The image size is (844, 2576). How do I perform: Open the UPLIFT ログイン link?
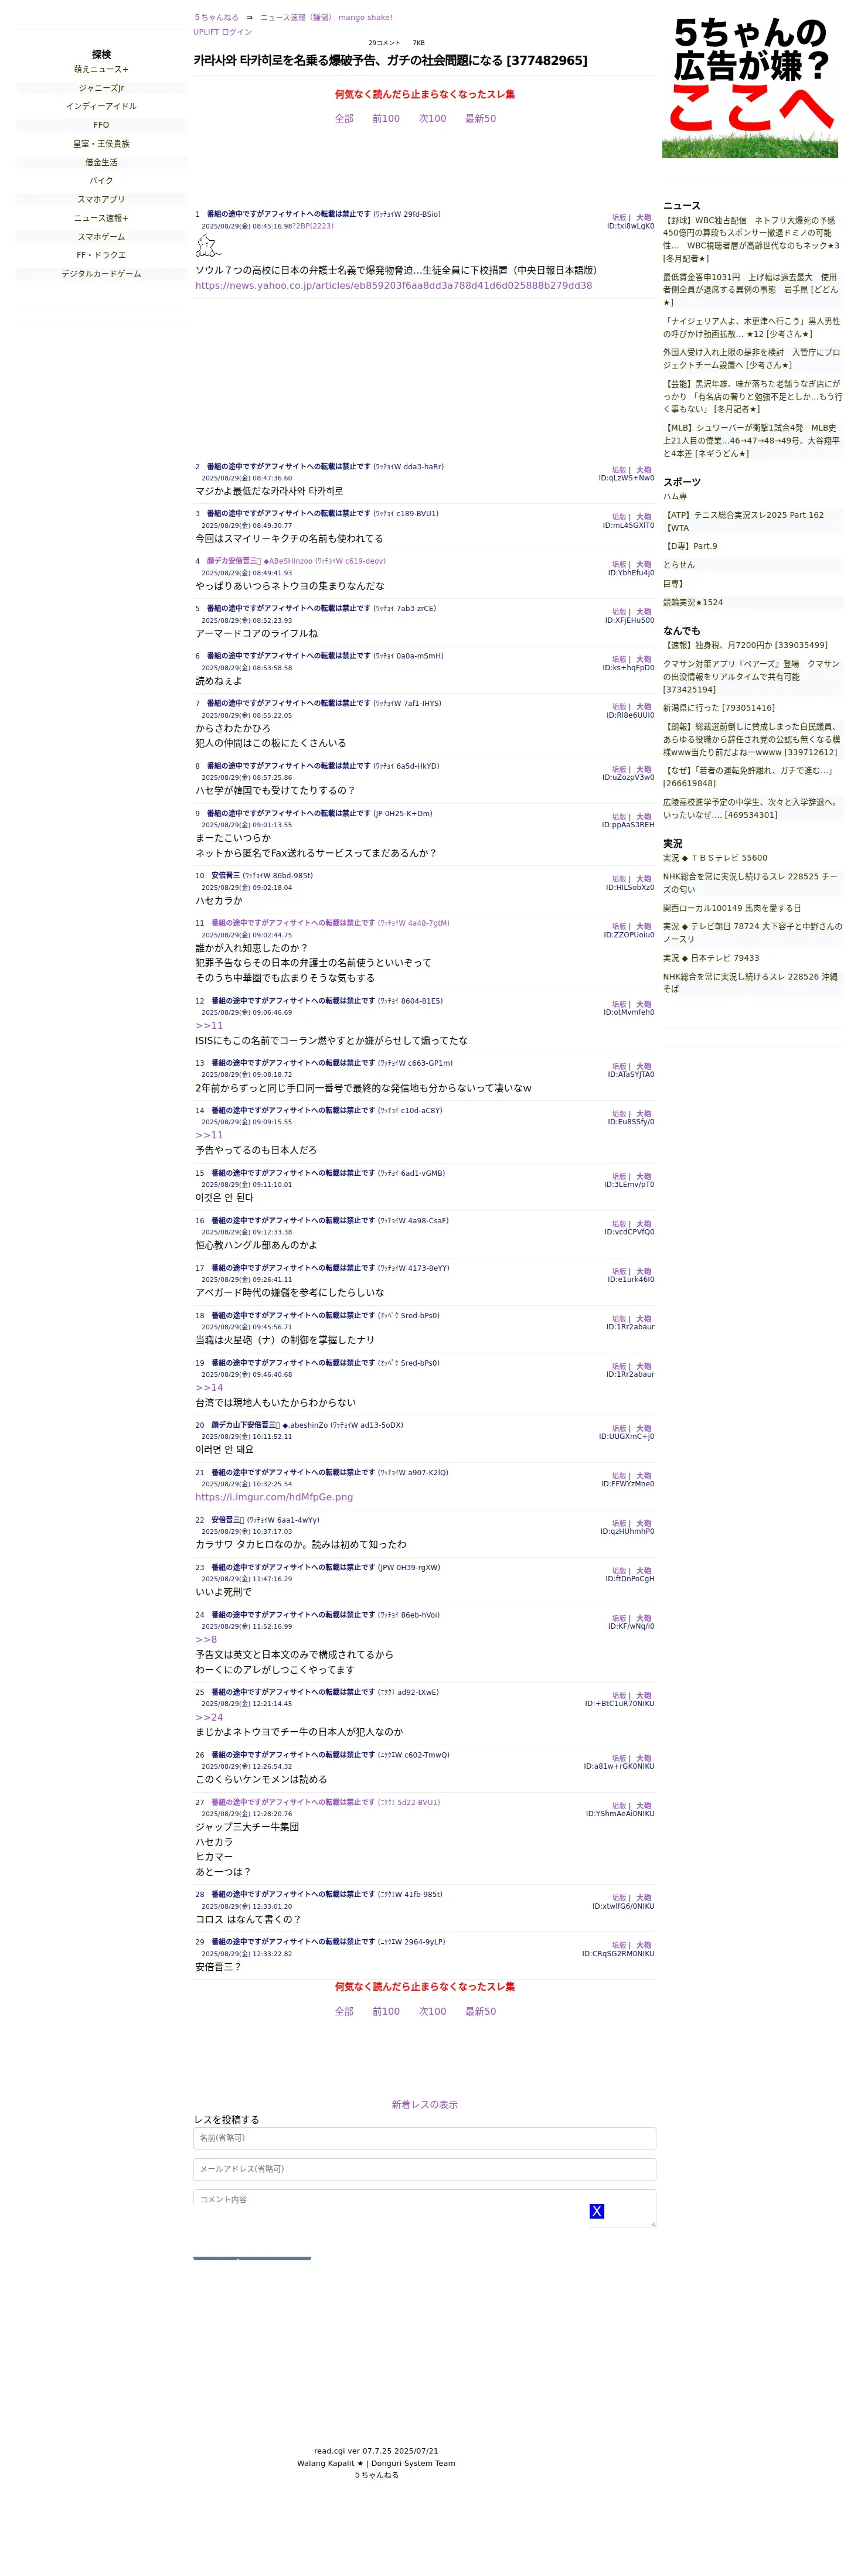(222, 32)
